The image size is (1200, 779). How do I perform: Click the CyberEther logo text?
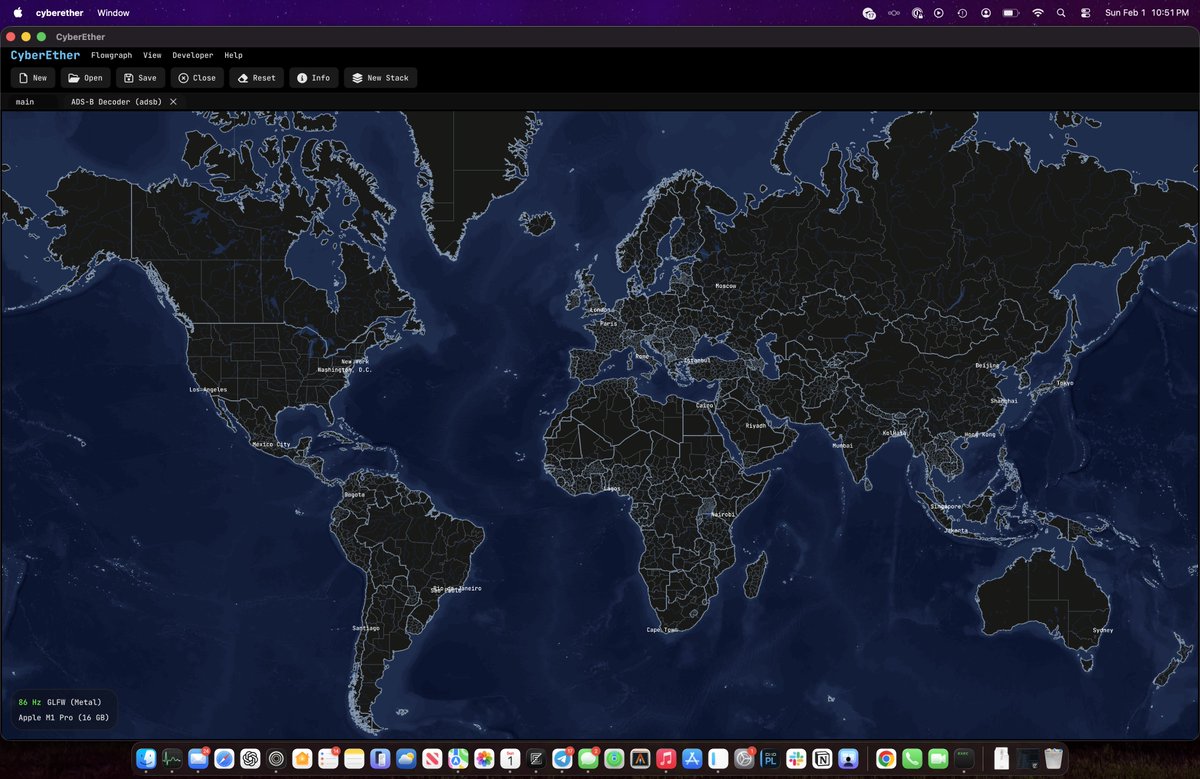(x=45, y=55)
